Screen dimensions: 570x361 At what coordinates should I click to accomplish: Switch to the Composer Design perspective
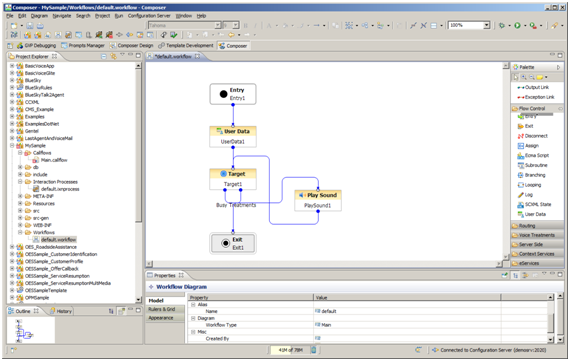click(132, 45)
